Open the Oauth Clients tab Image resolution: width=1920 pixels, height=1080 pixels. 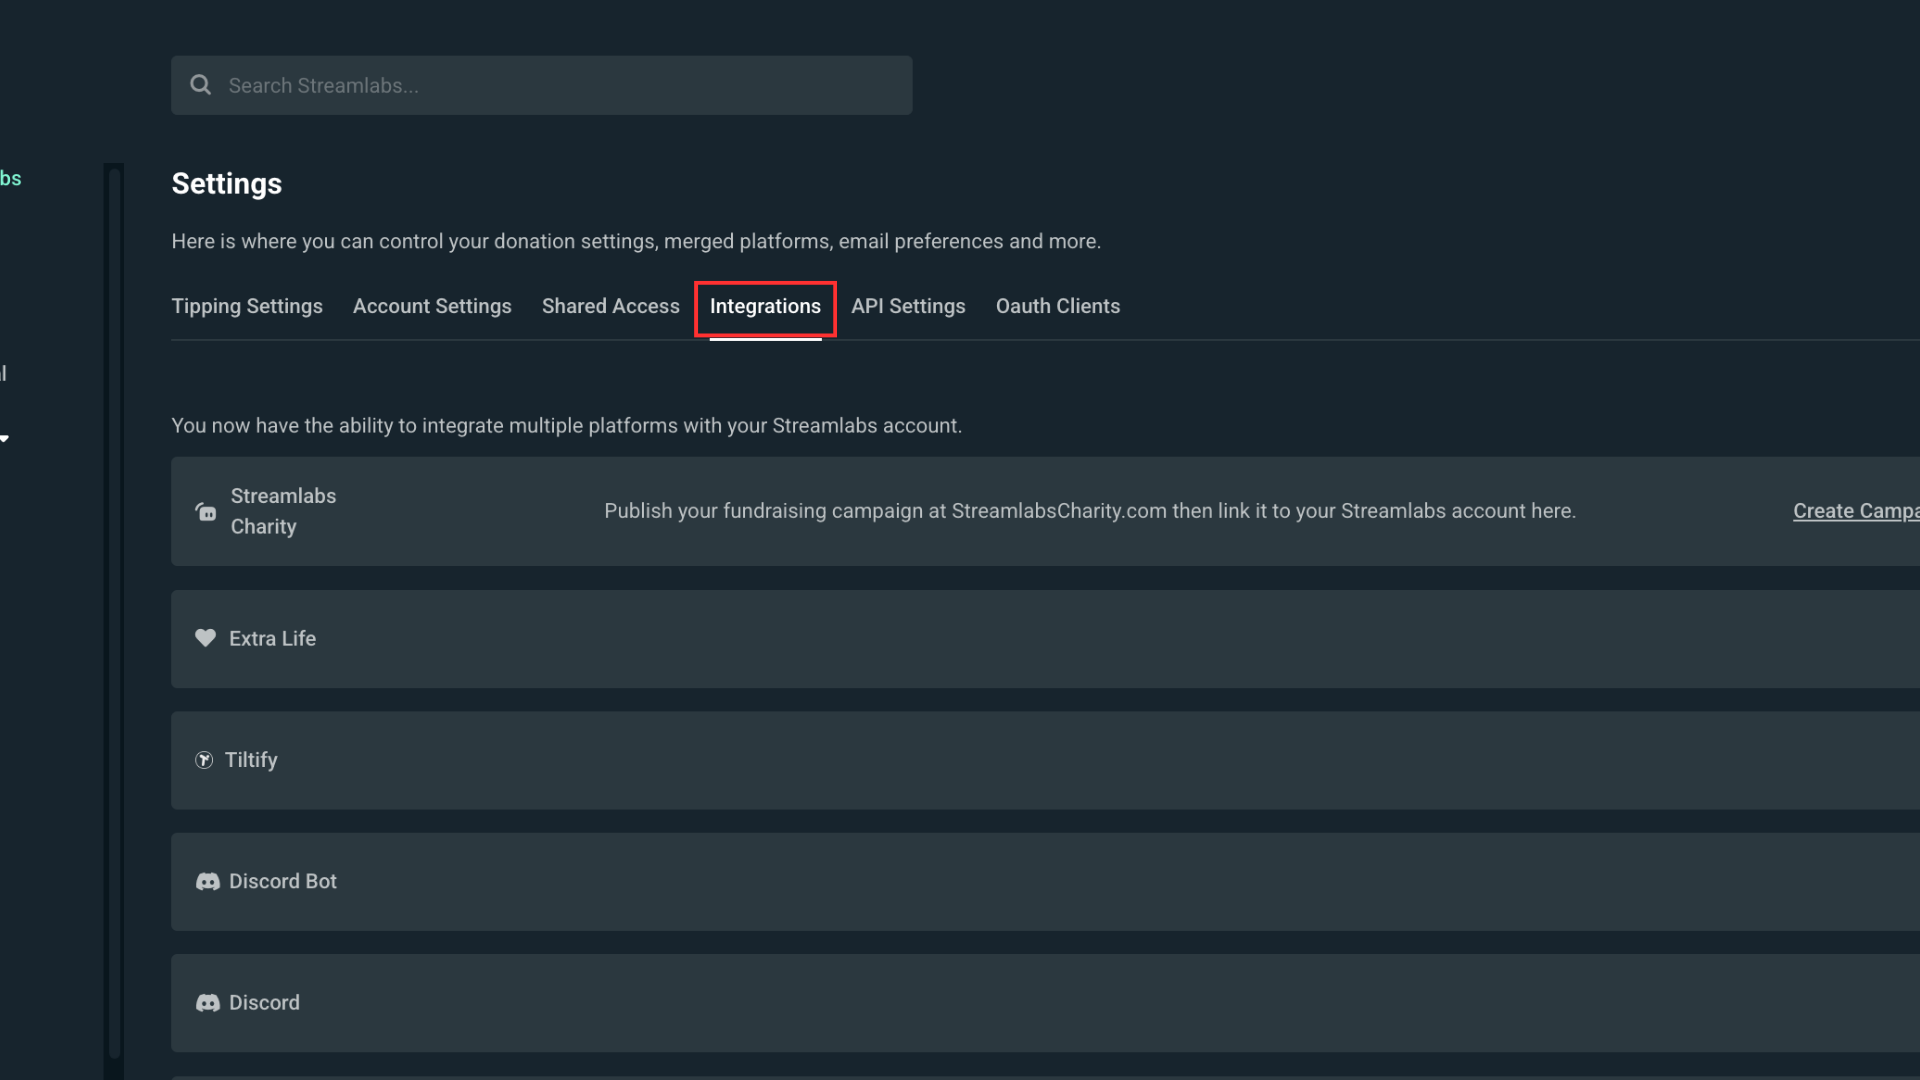1058,306
